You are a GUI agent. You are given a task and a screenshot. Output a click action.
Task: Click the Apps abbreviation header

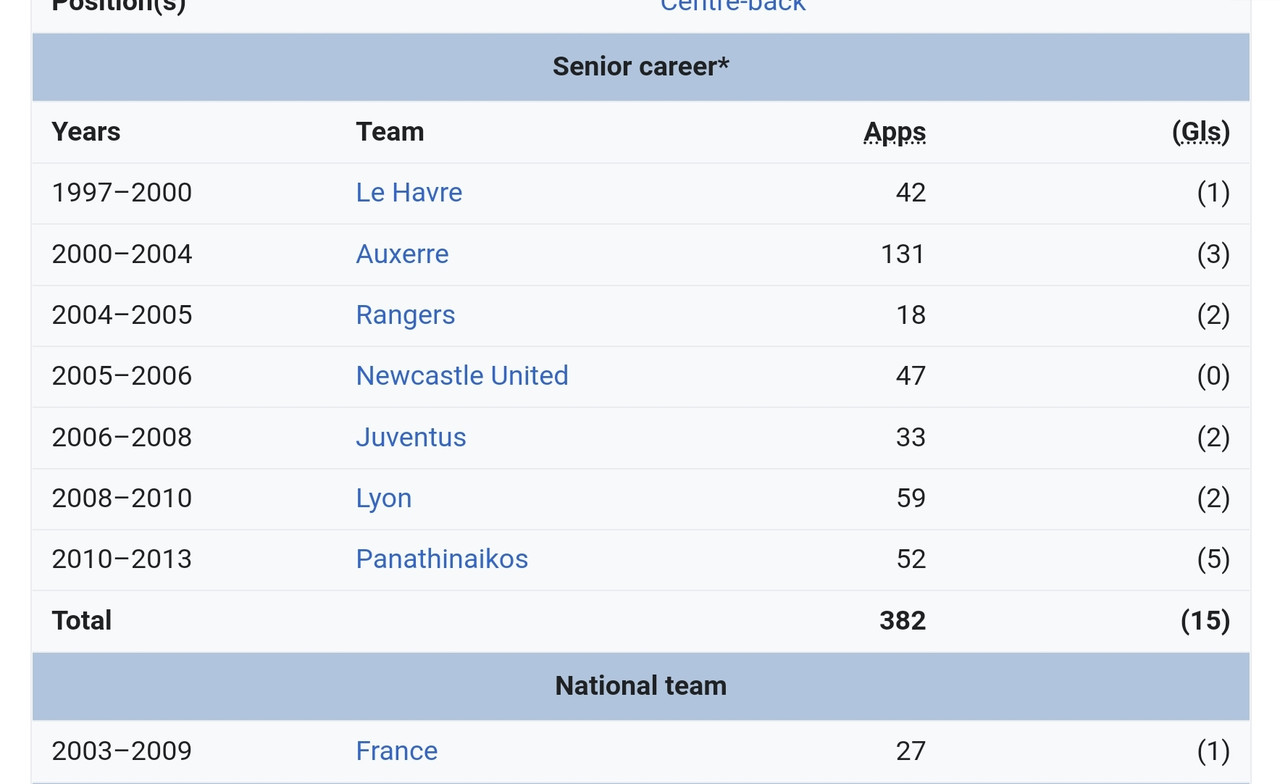pos(894,132)
